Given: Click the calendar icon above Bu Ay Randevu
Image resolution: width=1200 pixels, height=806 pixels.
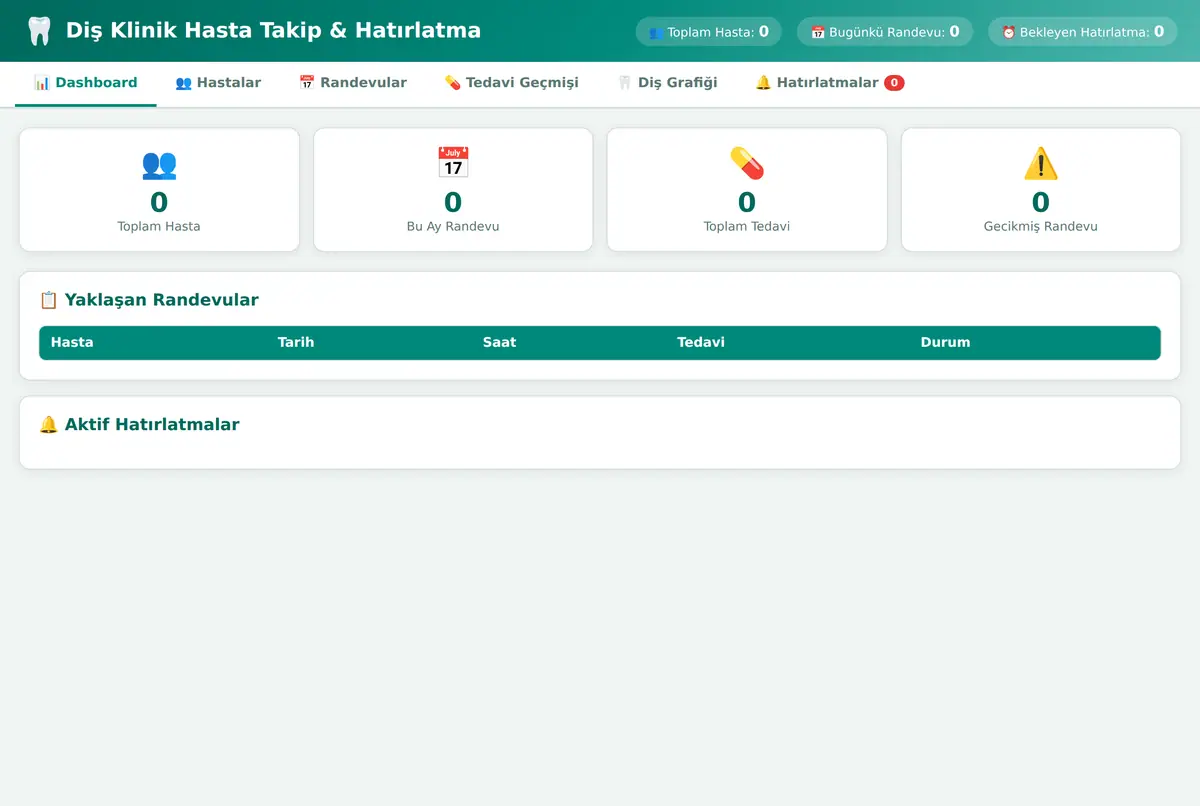Looking at the screenshot, I should click(453, 163).
